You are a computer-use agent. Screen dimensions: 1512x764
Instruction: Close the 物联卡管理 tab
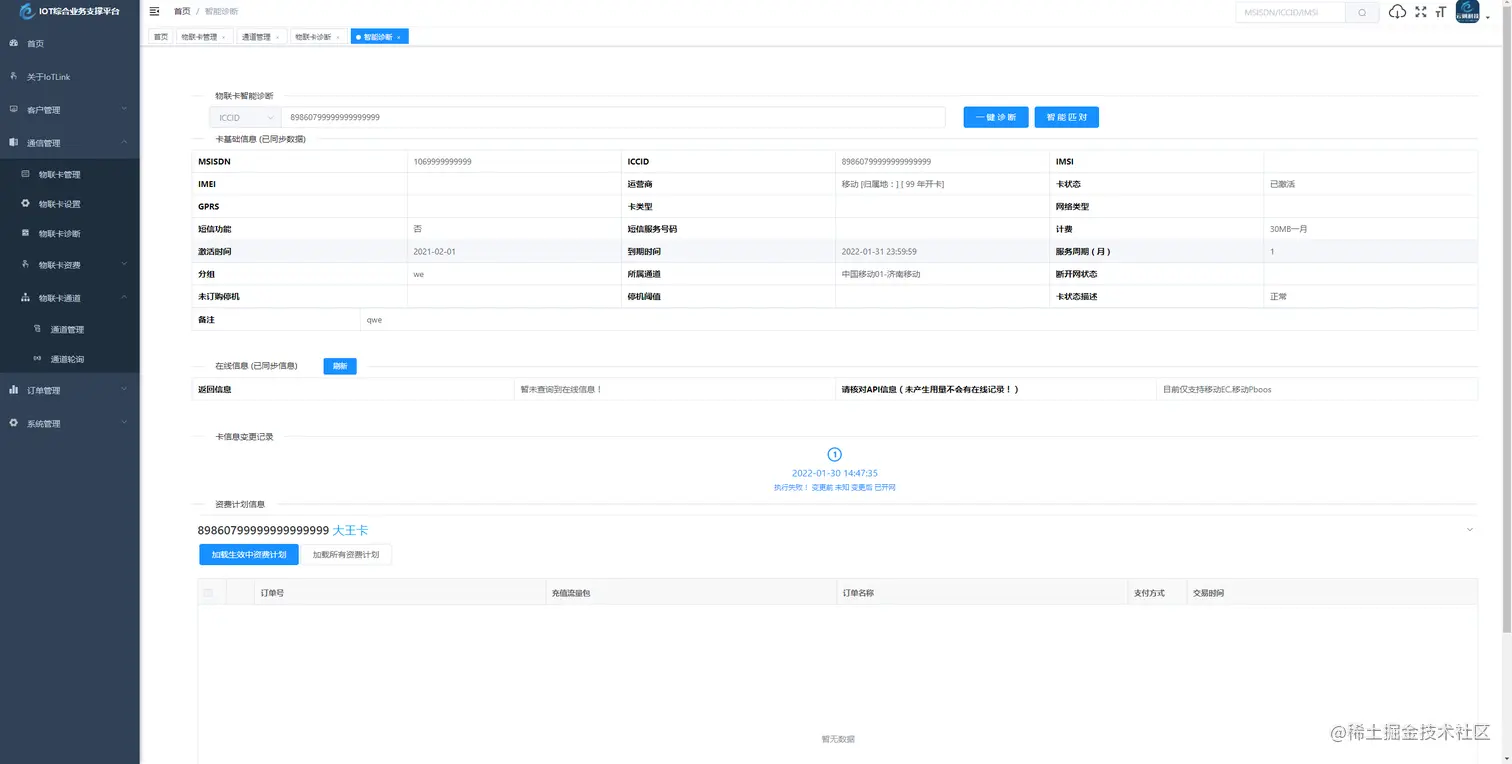point(223,37)
